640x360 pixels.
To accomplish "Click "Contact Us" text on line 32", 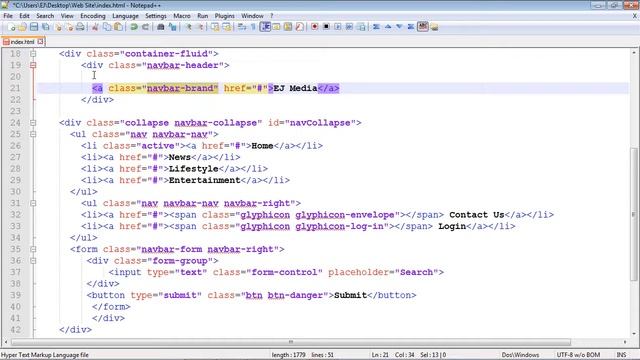I will 477,215.
